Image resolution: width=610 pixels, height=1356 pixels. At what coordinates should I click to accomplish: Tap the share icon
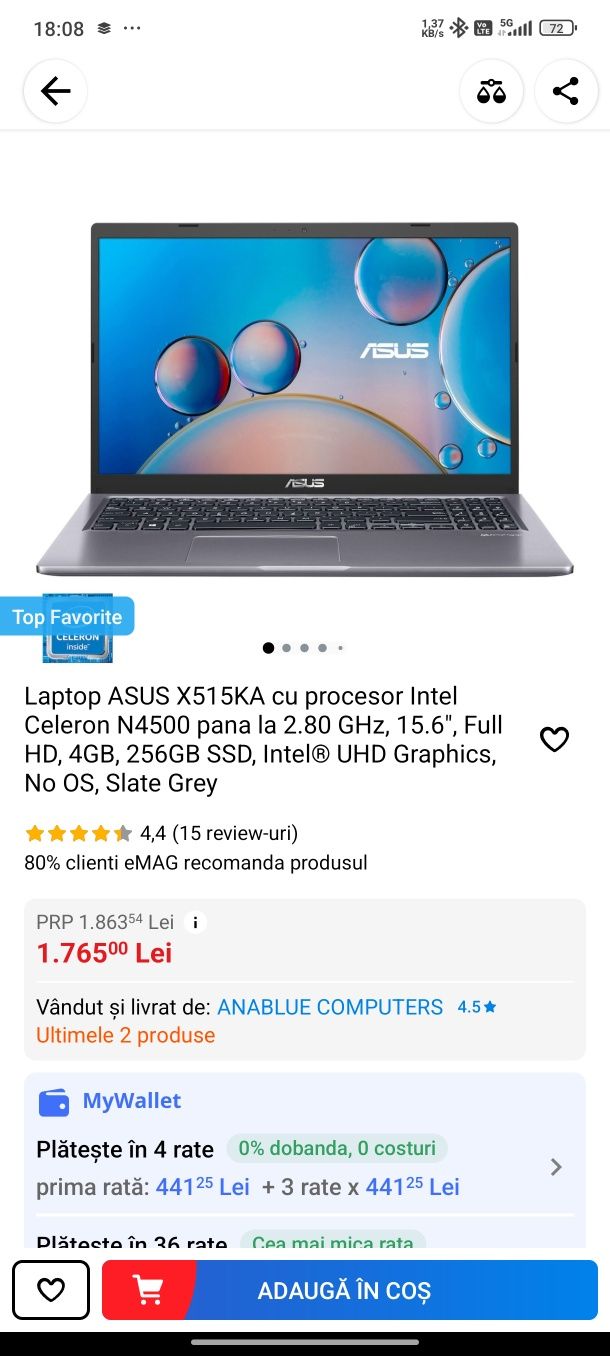pyautogui.click(x=566, y=91)
